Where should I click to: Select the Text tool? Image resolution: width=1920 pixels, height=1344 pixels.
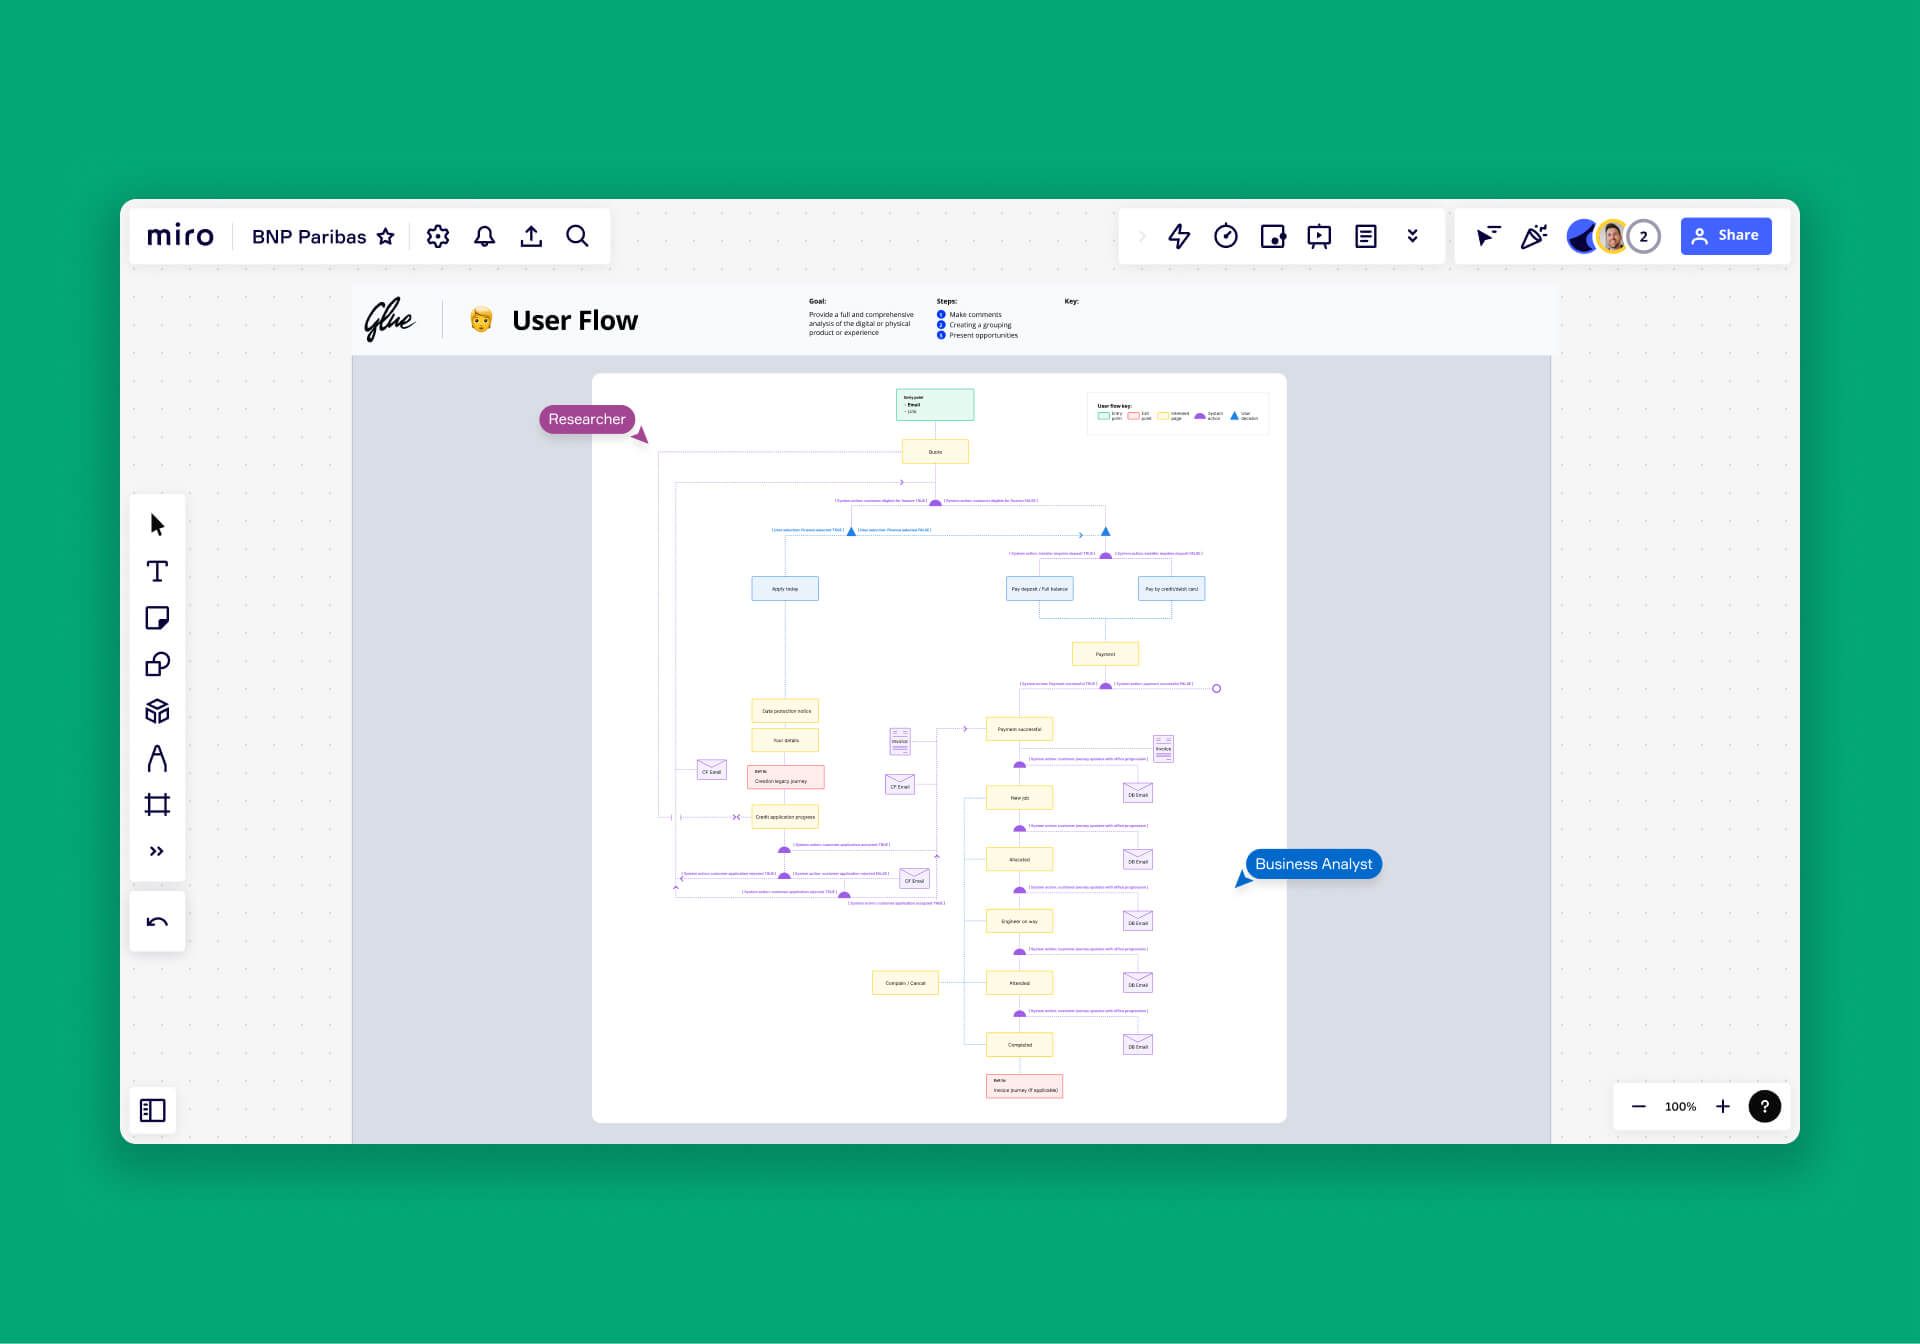(157, 571)
